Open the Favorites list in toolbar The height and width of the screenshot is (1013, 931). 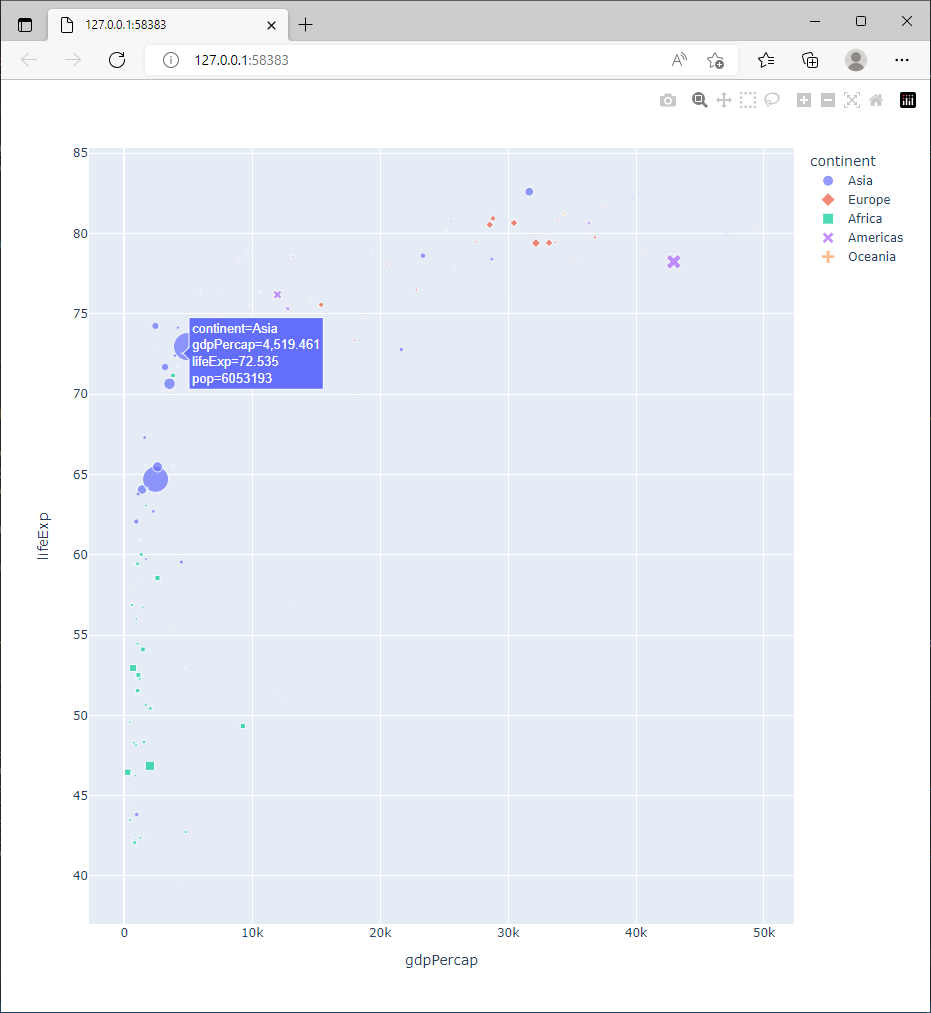tap(766, 60)
